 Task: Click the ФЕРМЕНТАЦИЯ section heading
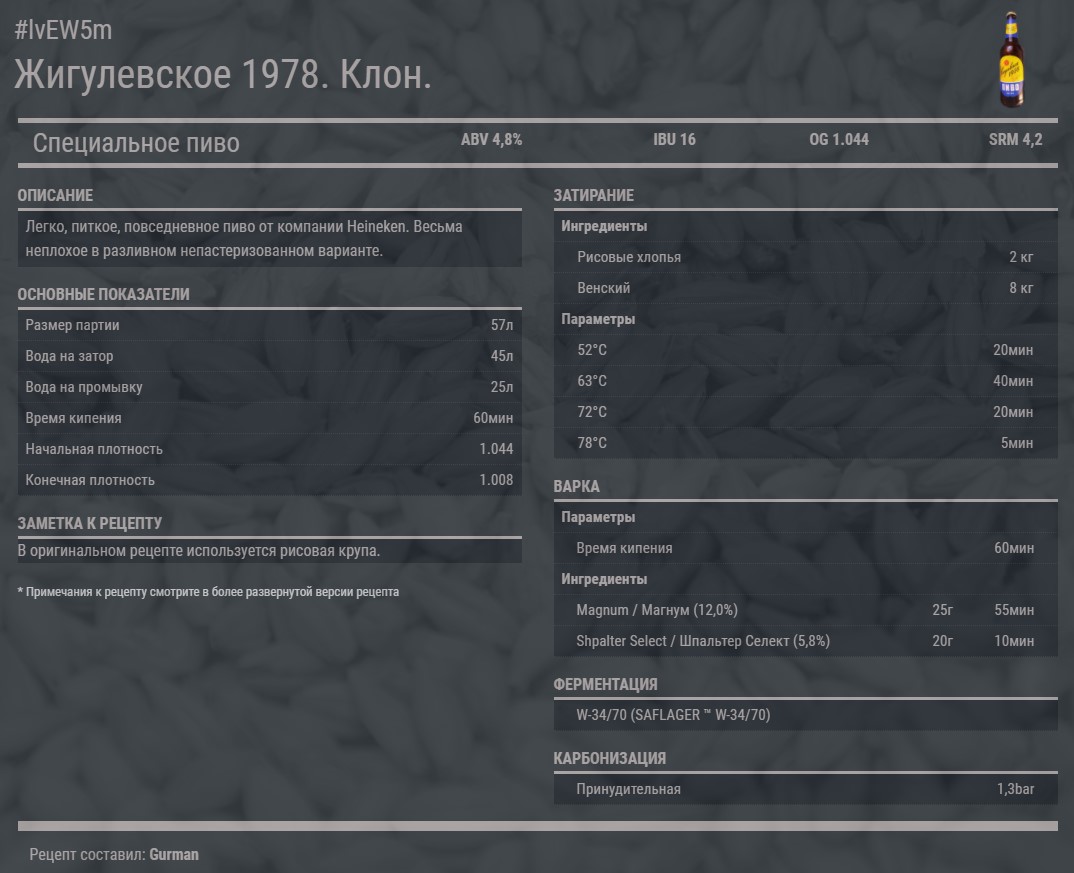(x=605, y=685)
